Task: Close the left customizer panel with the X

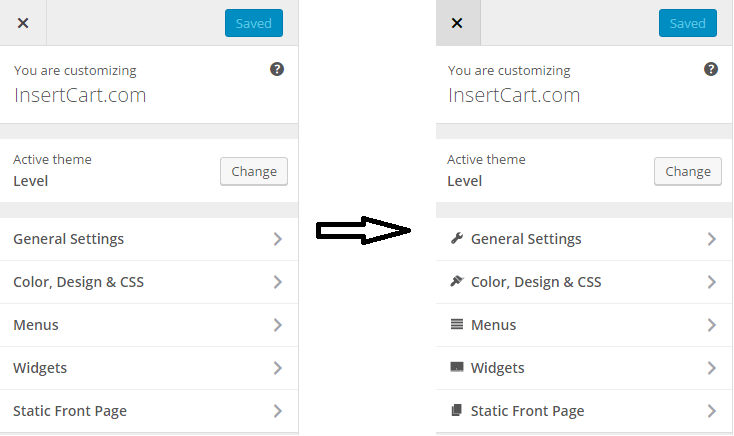Action: click(23, 23)
